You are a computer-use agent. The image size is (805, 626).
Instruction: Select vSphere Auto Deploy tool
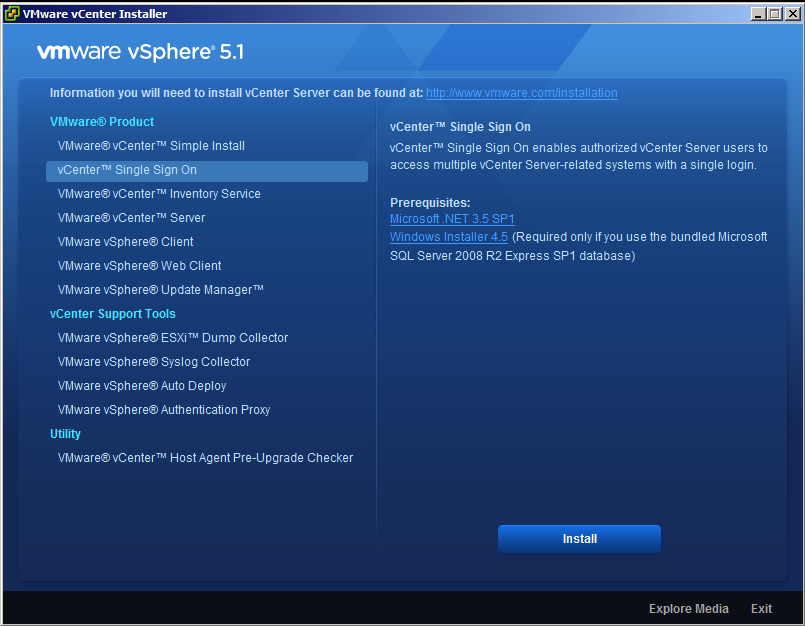point(142,386)
